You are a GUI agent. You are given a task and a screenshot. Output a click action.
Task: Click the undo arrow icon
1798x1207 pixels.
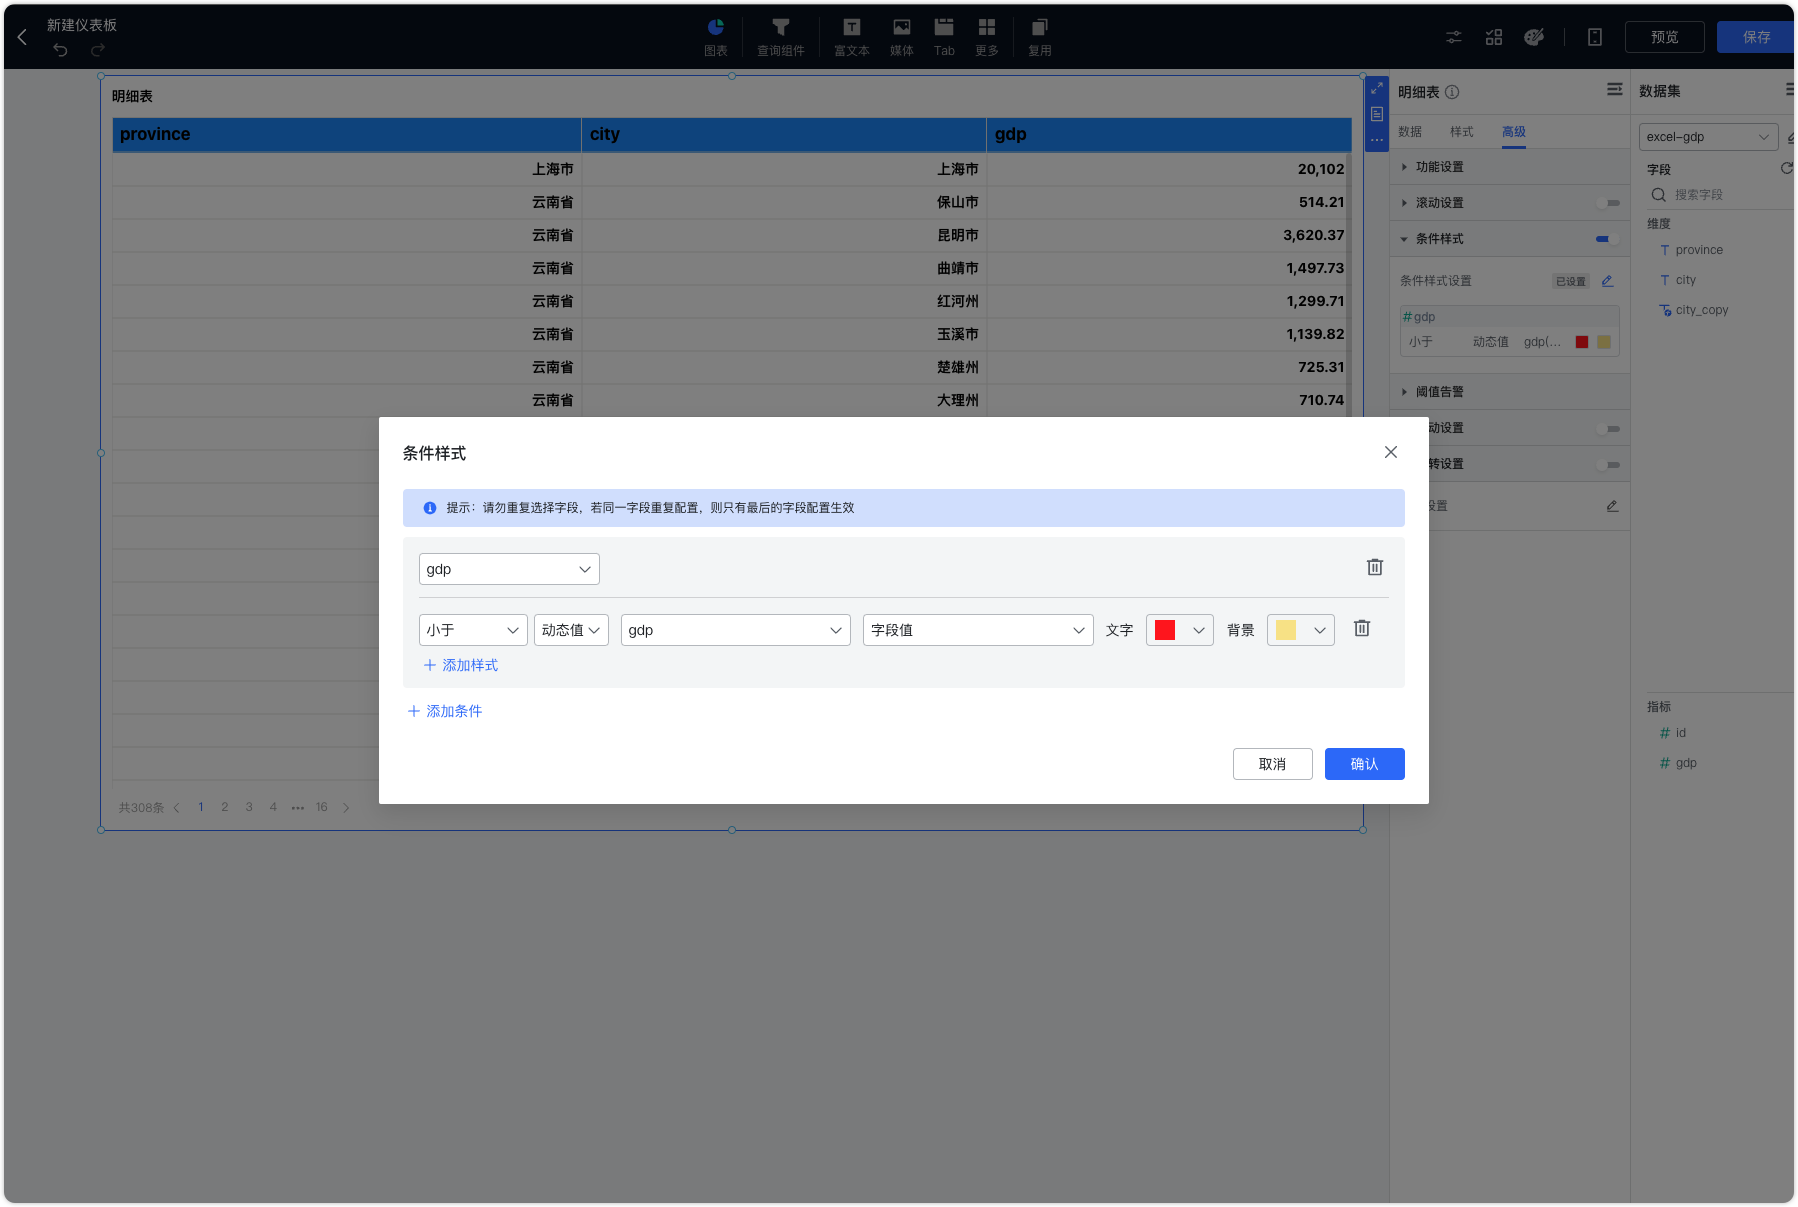tap(61, 50)
